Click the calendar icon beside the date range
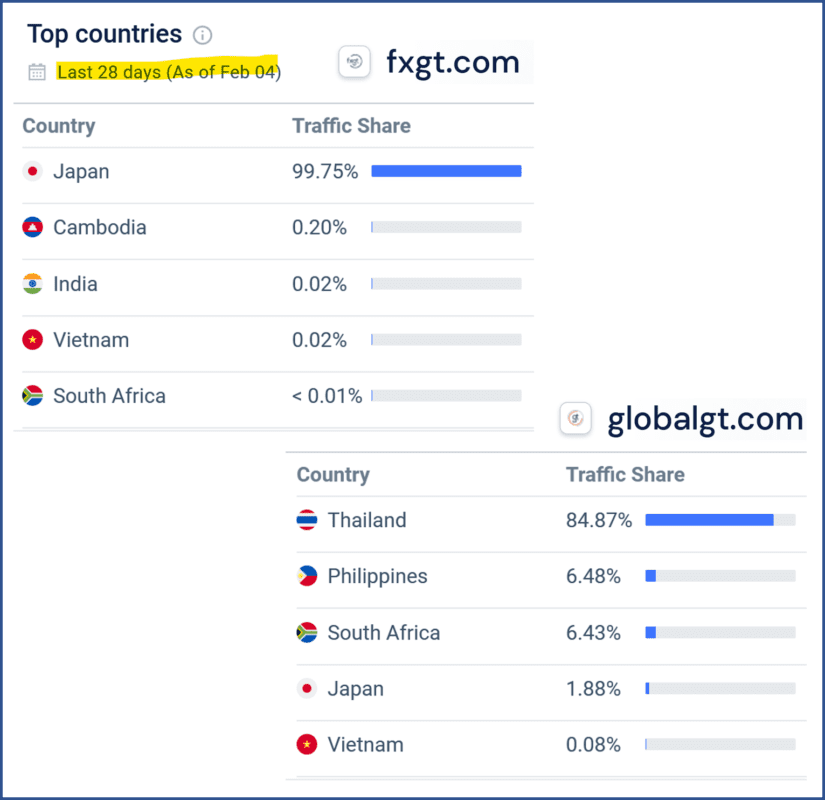The height and width of the screenshot is (800, 825). click(37, 72)
